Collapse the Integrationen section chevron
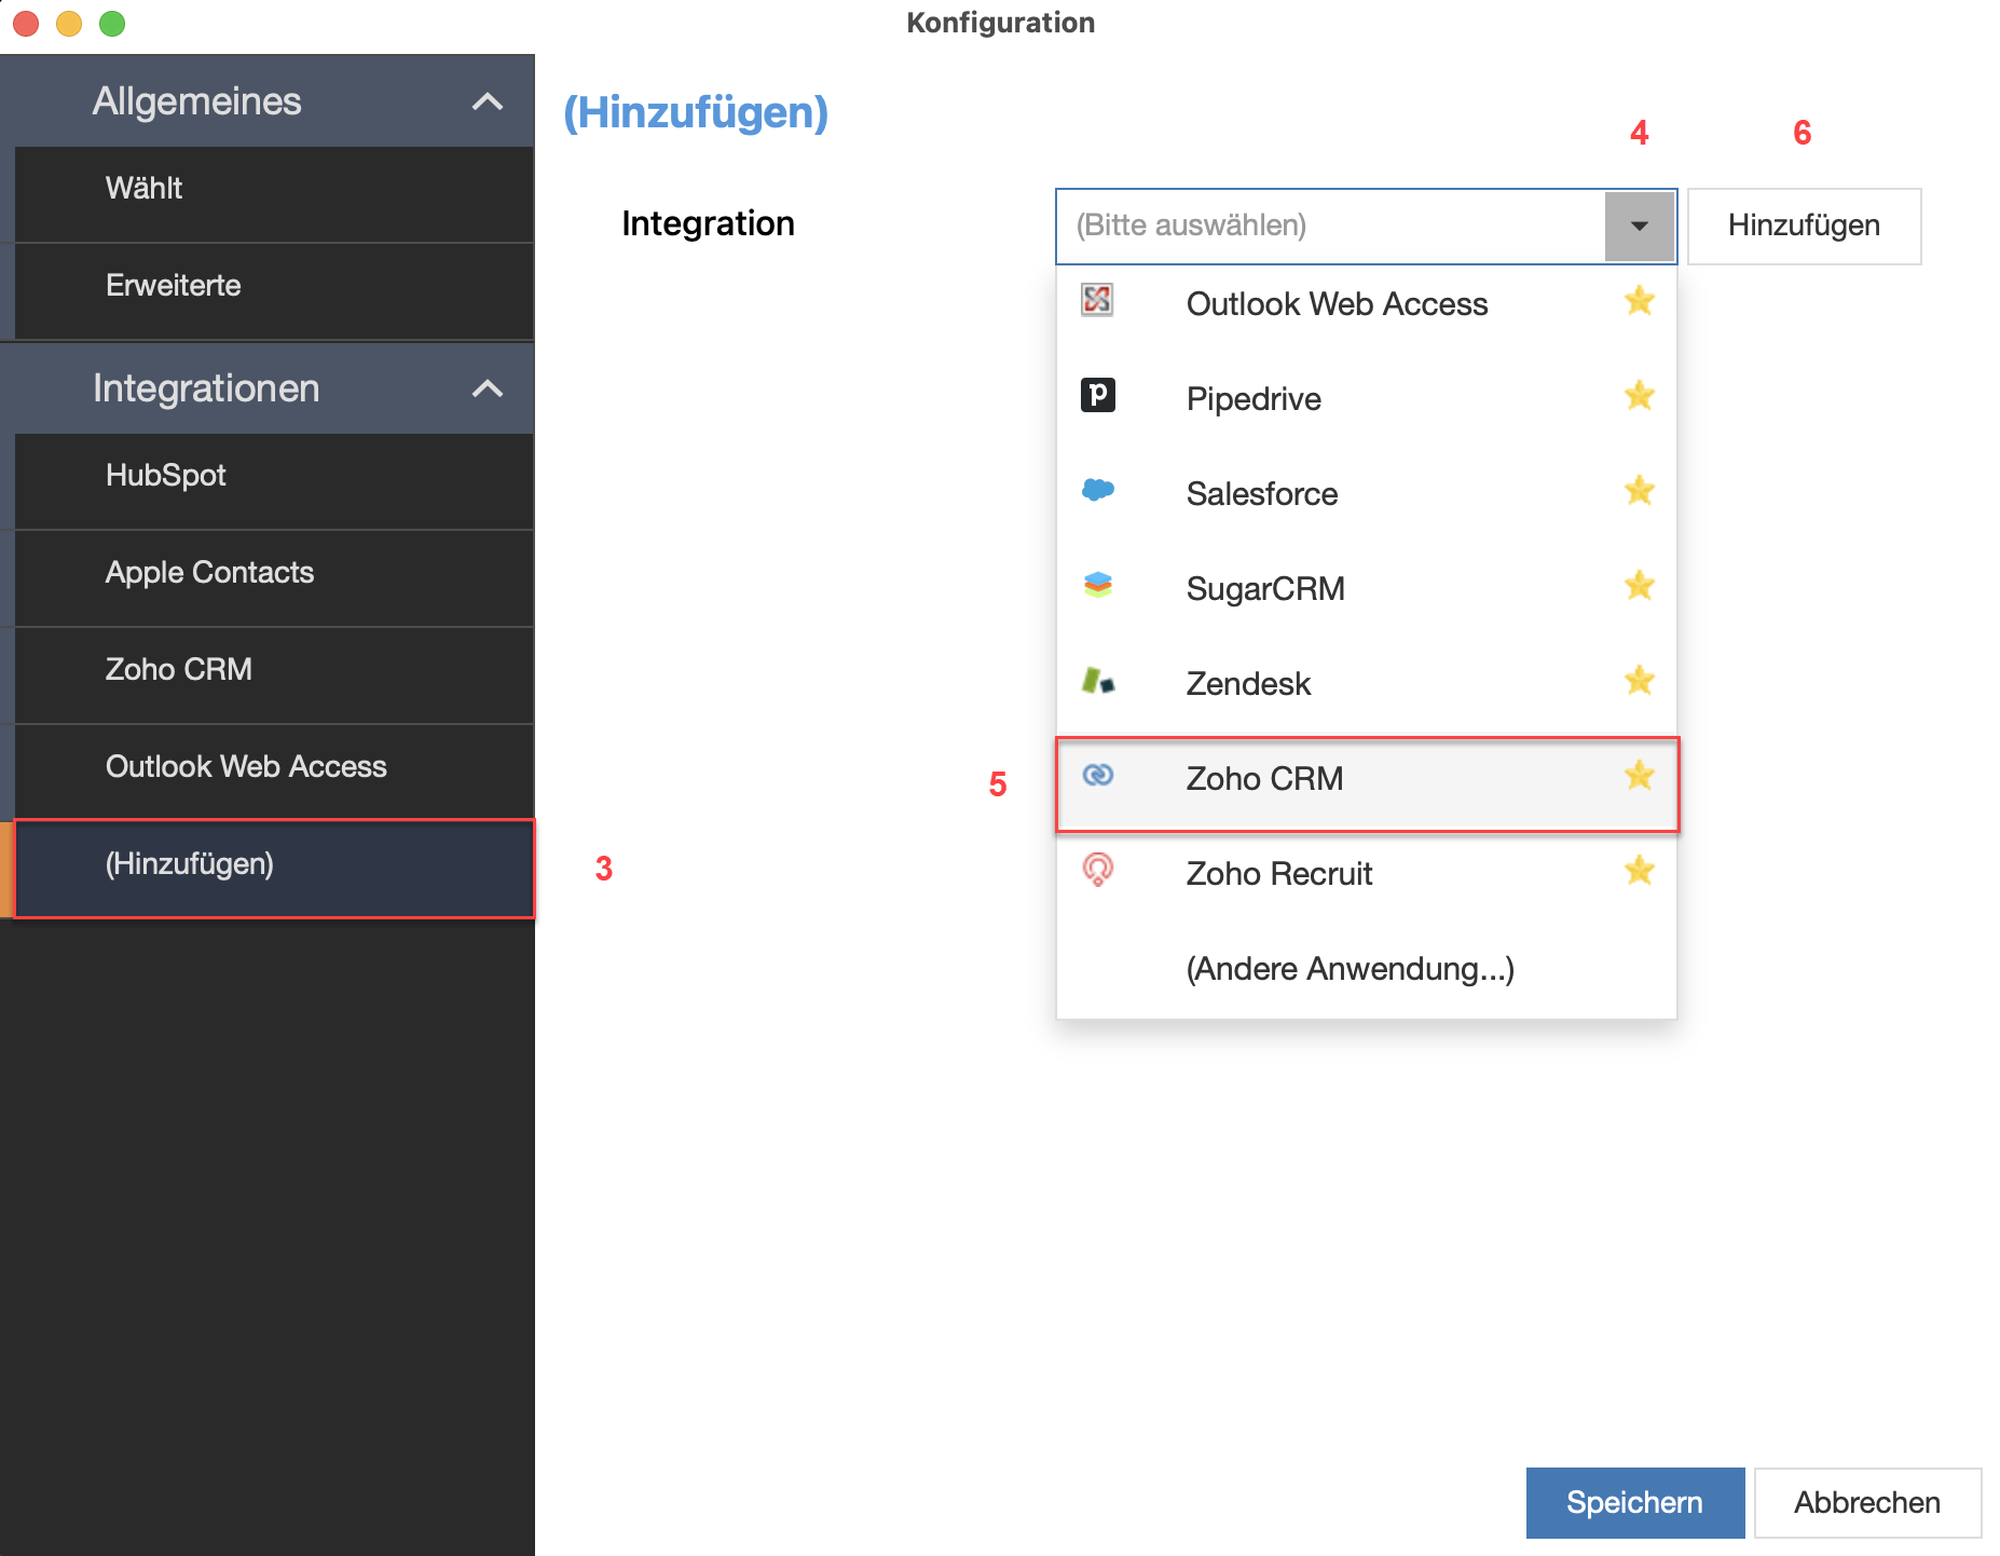2000x1556 pixels. pos(487,388)
